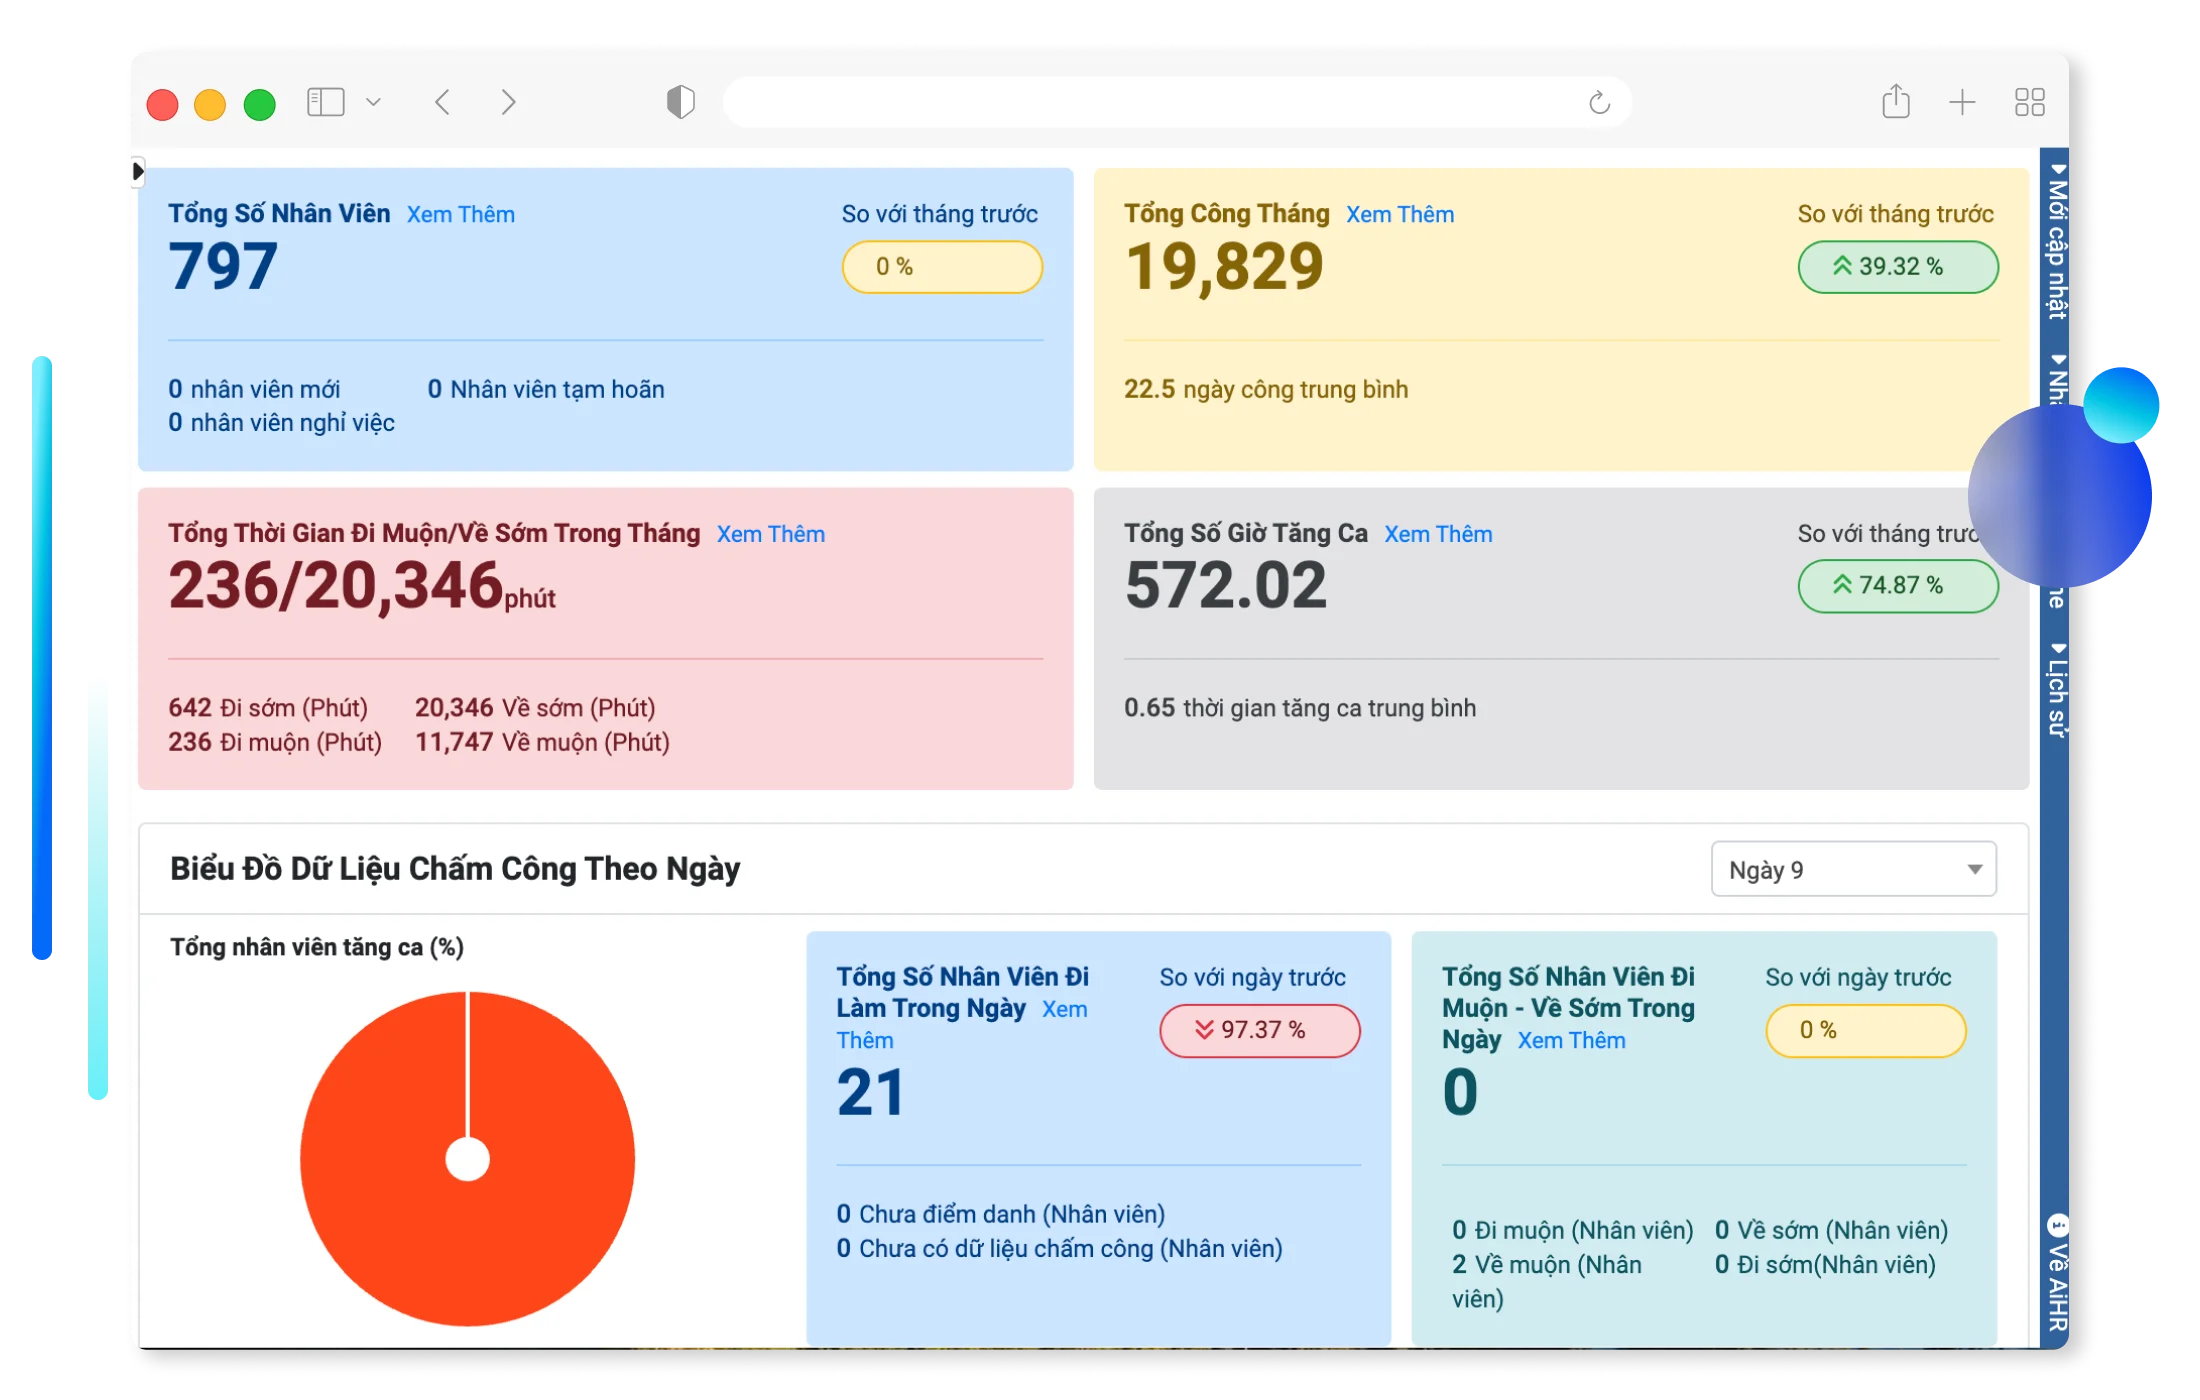Open the Ngày 9 day dropdown
Viewport: 2200px width, 1400px height.
coord(1853,869)
